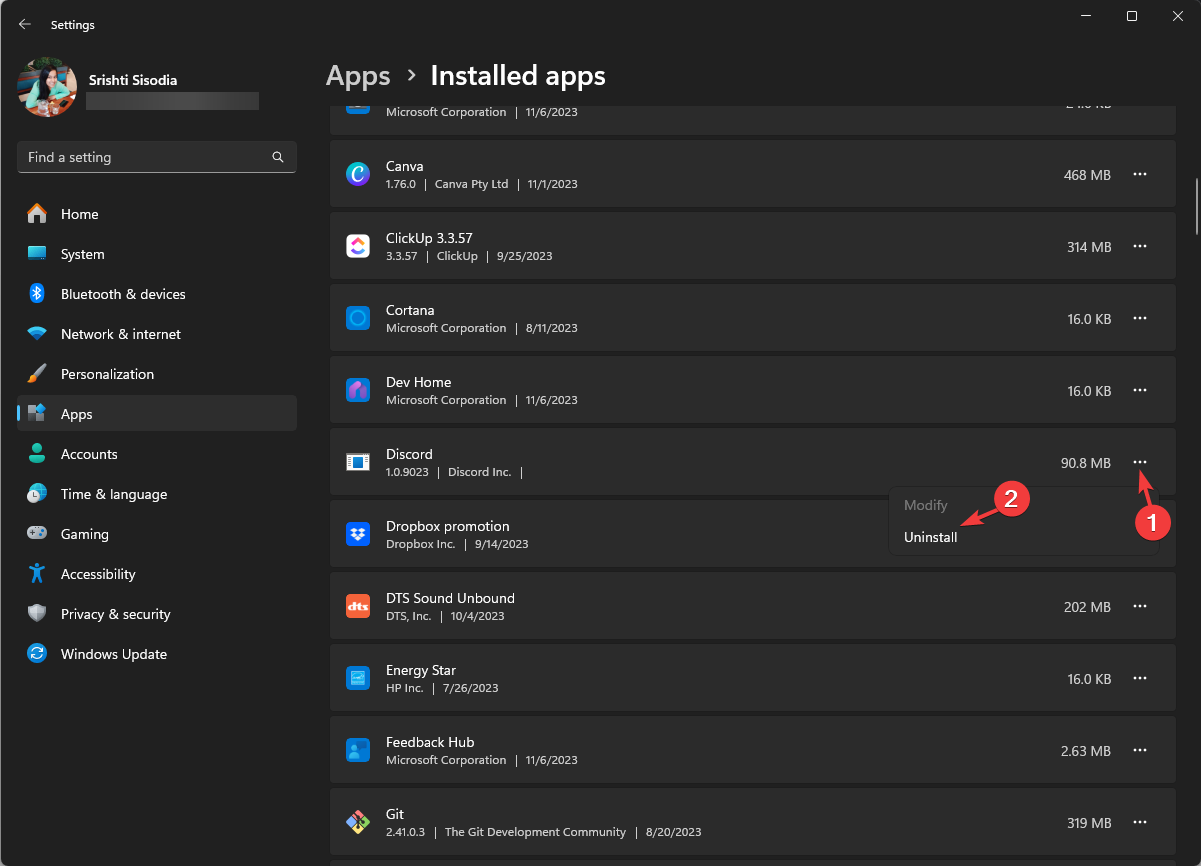
Task: Click the Find a setting search box
Action: [x=145, y=157]
